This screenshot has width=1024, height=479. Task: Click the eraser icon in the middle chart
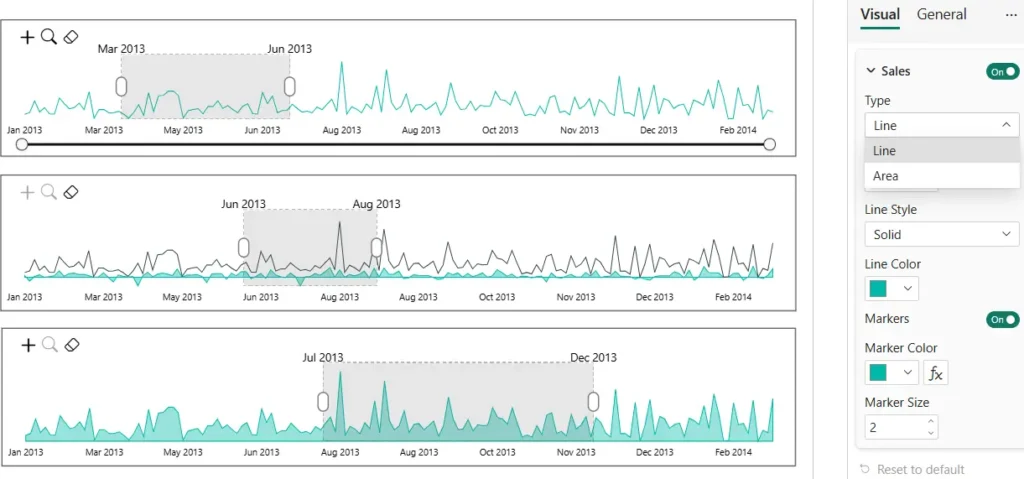(72, 192)
